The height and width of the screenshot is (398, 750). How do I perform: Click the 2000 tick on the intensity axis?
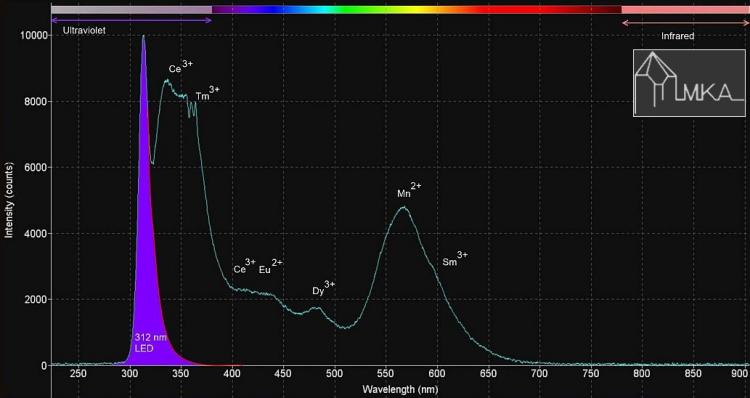tap(36, 299)
